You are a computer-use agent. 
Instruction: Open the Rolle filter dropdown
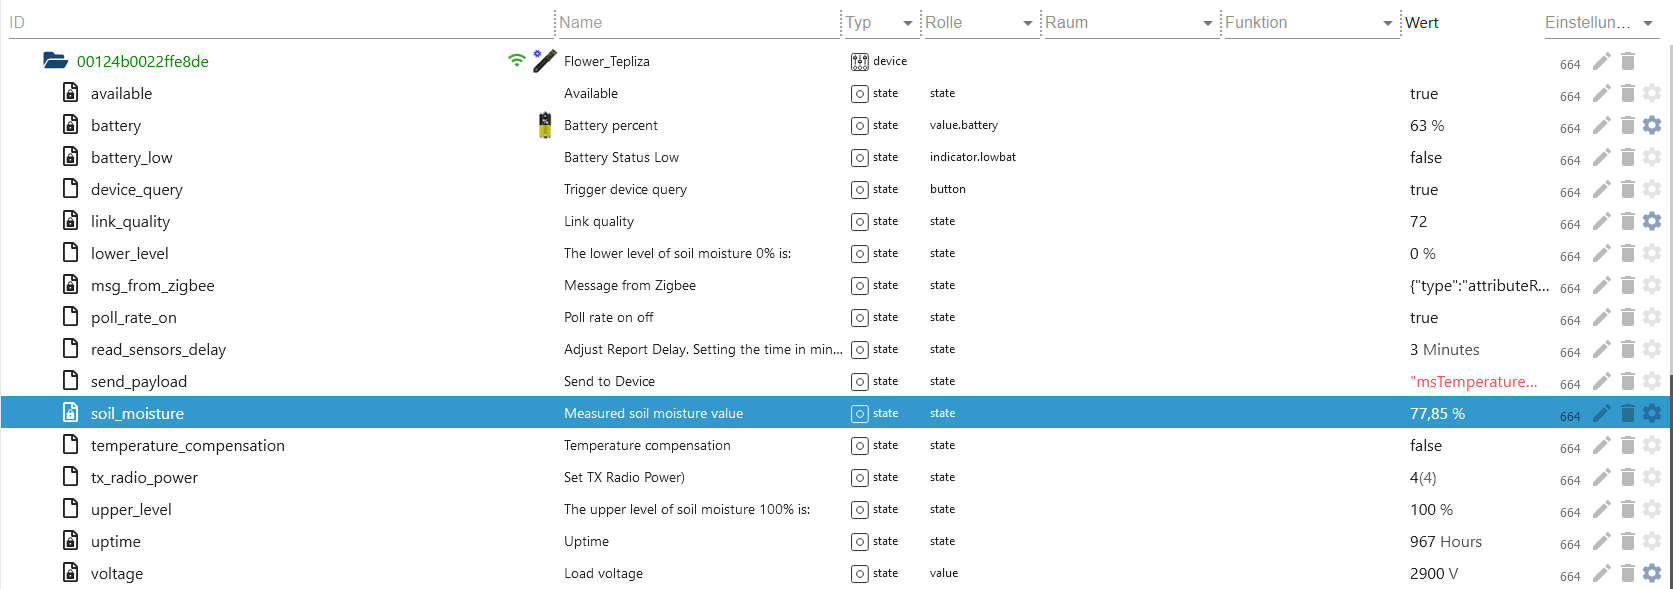pyautogui.click(x=1028, y=23)
